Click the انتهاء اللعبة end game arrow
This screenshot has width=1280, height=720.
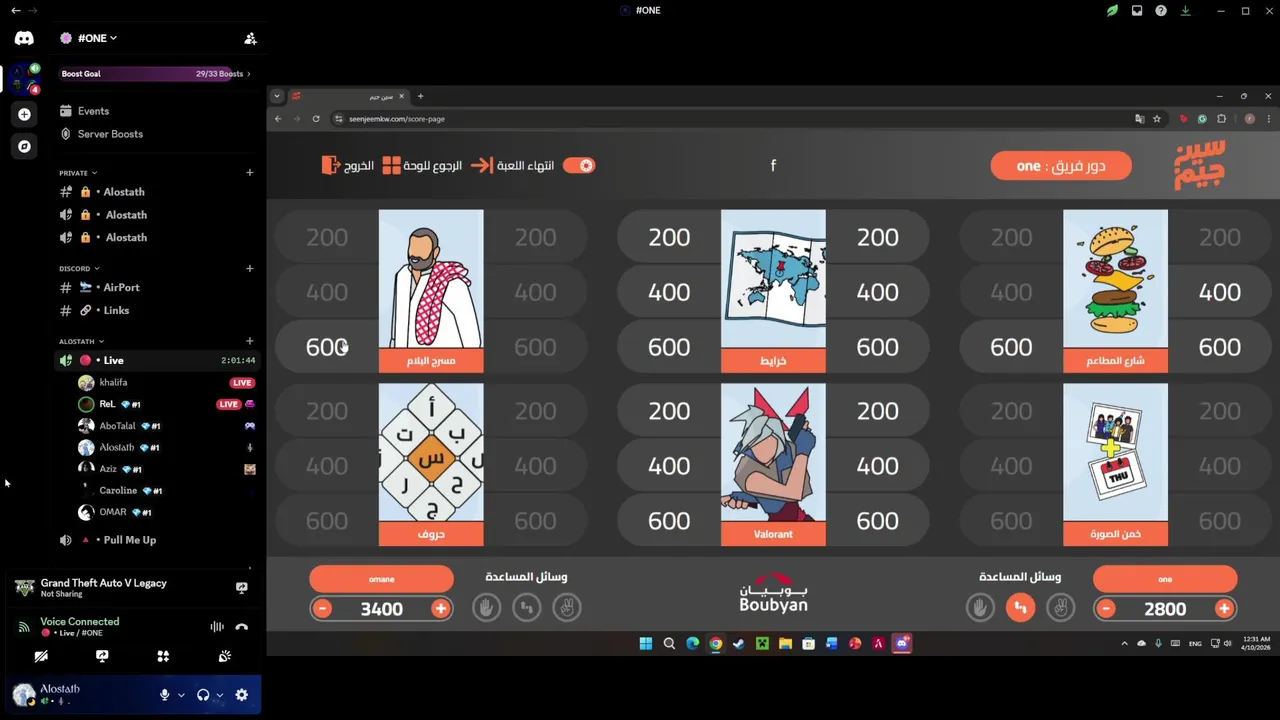pos(481,165)
